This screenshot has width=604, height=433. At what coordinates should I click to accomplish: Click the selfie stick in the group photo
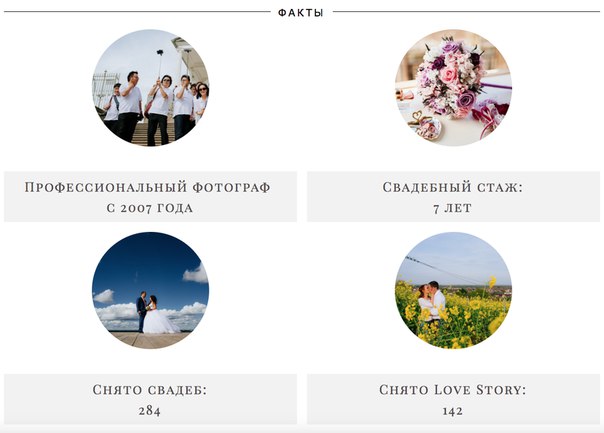[159, 64]
